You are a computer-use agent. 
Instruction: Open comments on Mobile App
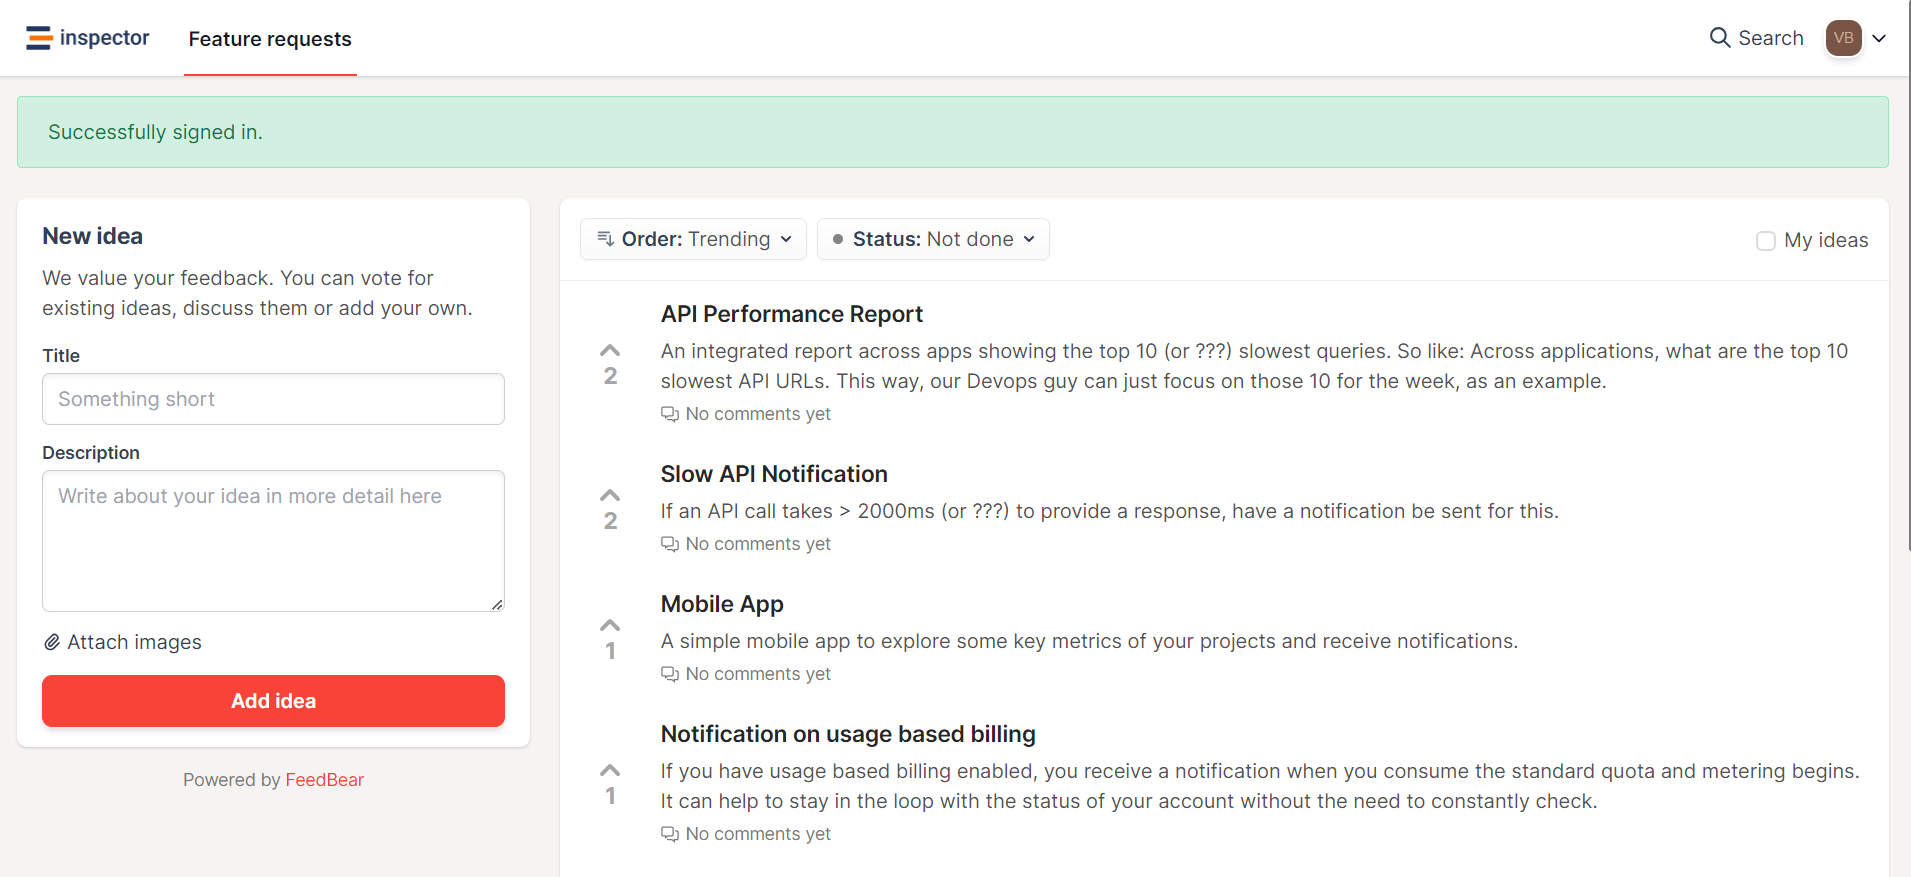pyautogui.click(x=745, y=673)
